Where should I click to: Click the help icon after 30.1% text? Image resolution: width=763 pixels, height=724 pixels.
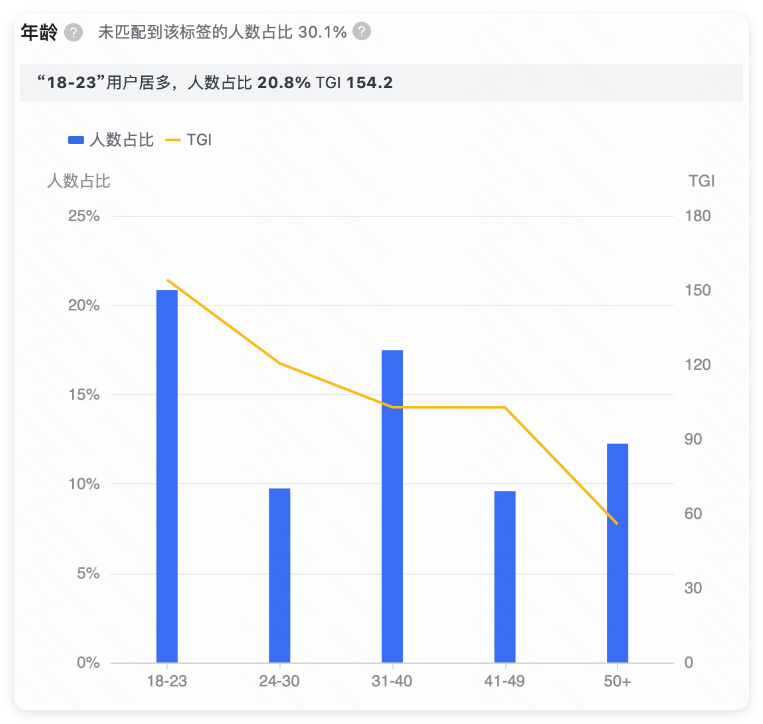[x=362, y=32]
